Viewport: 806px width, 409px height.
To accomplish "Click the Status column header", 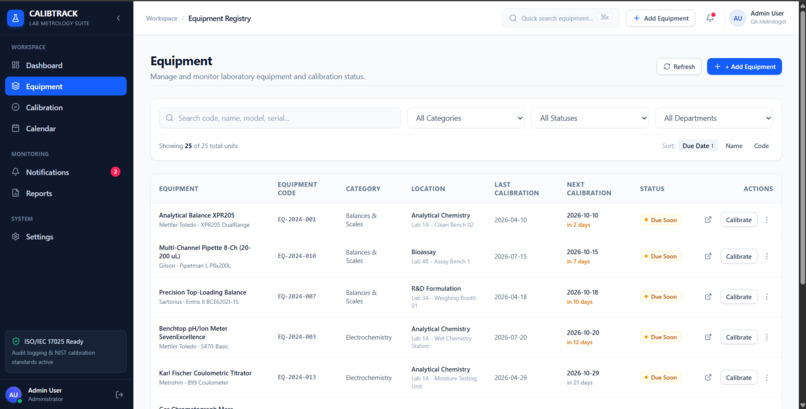I will click(652, 189).
